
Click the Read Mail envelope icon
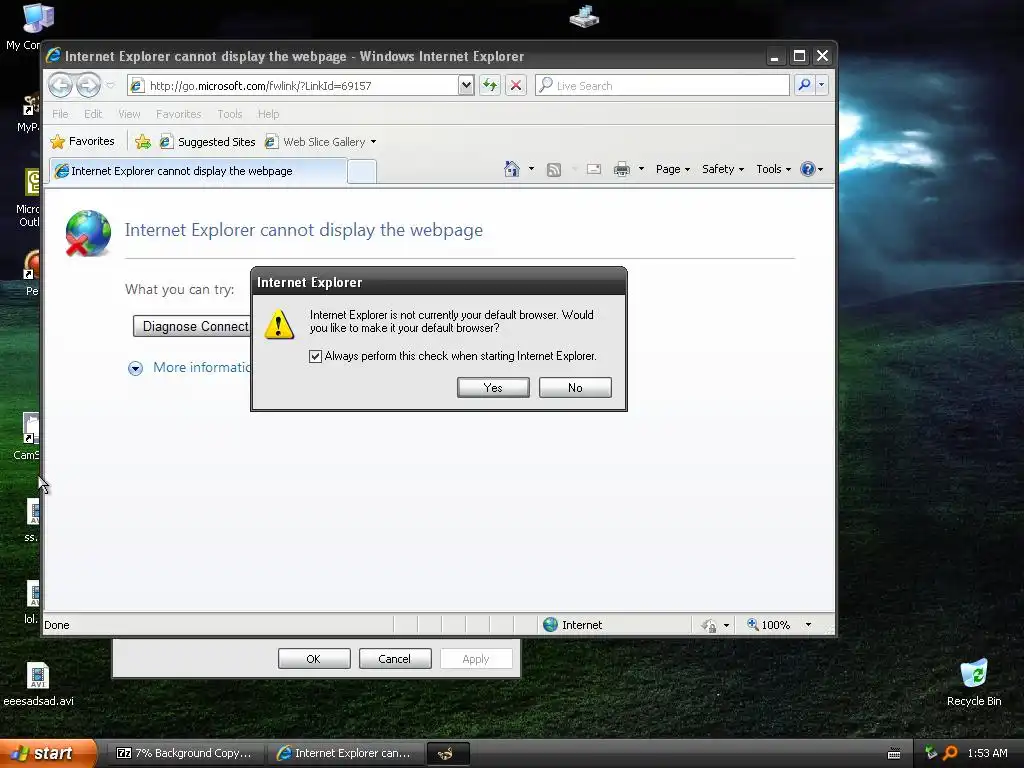tap(594, 170)
